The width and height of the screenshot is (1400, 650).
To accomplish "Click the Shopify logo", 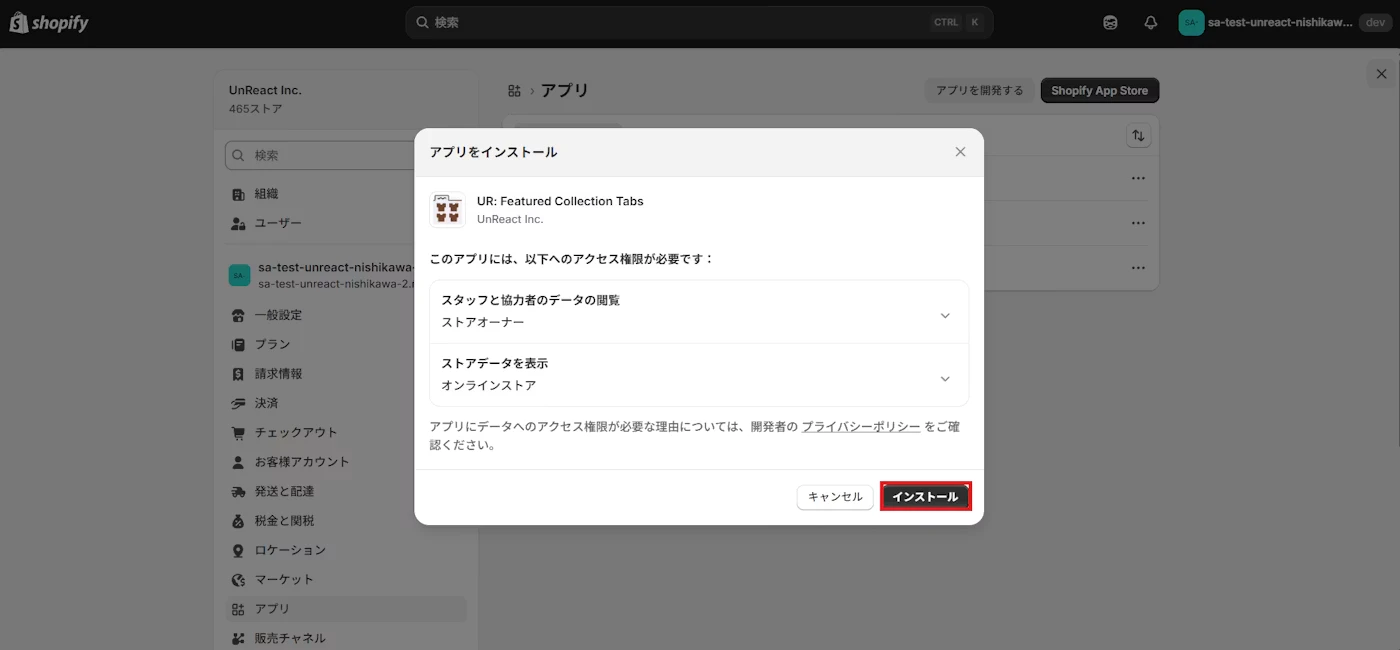I will [x=49, y=22].
